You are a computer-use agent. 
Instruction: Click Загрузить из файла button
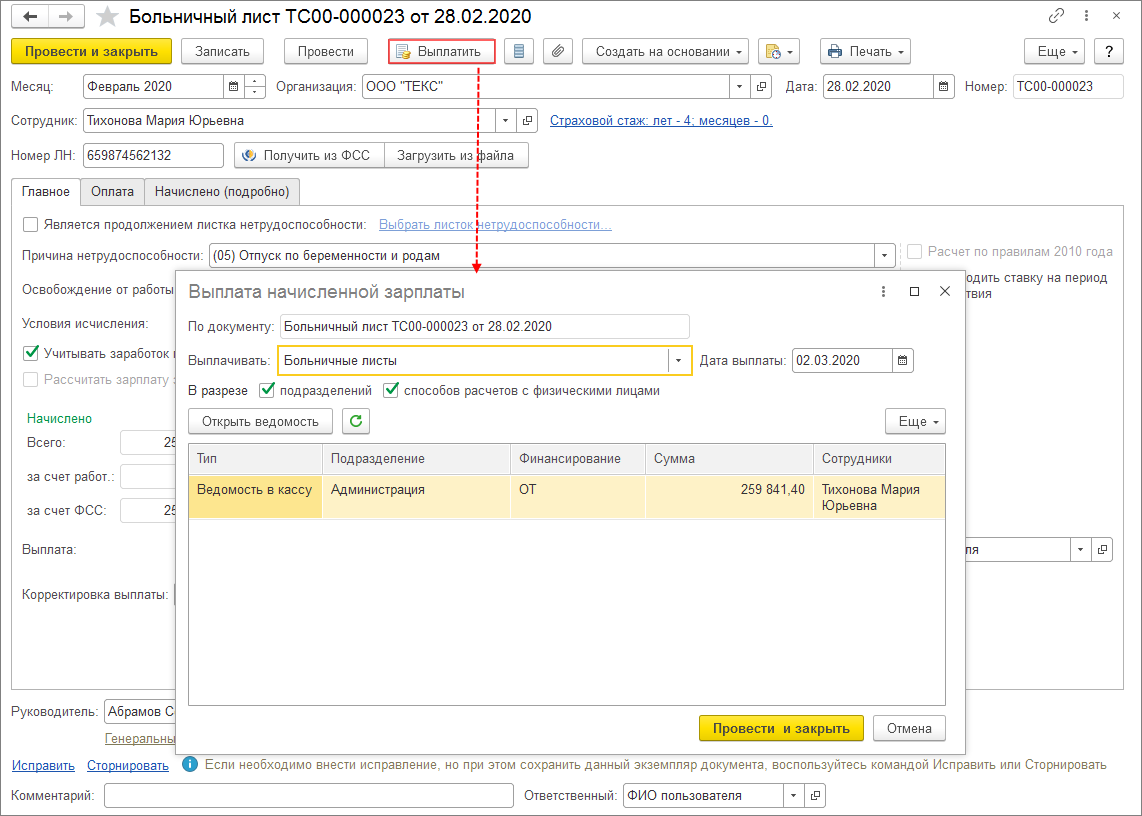(456, 155)
